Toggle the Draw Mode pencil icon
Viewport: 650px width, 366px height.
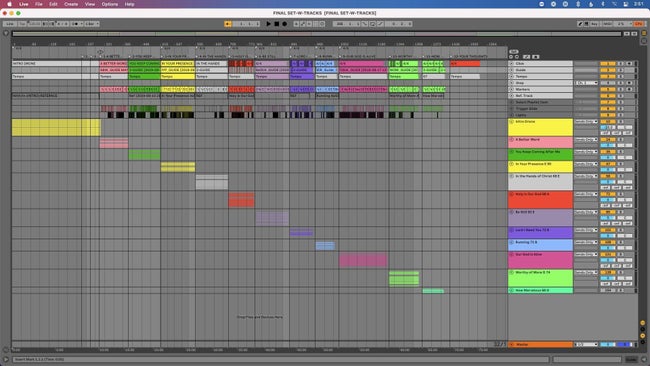[x=580, y=24]
